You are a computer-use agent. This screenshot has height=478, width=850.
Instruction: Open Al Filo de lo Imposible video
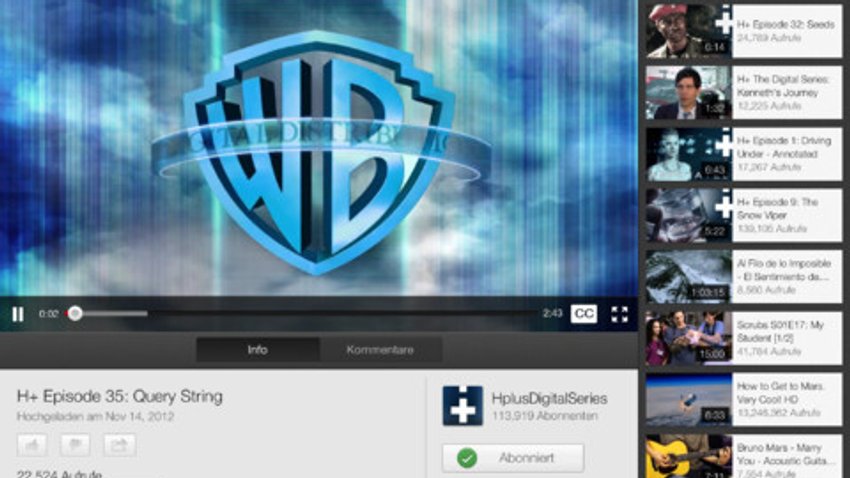point(743,276)
